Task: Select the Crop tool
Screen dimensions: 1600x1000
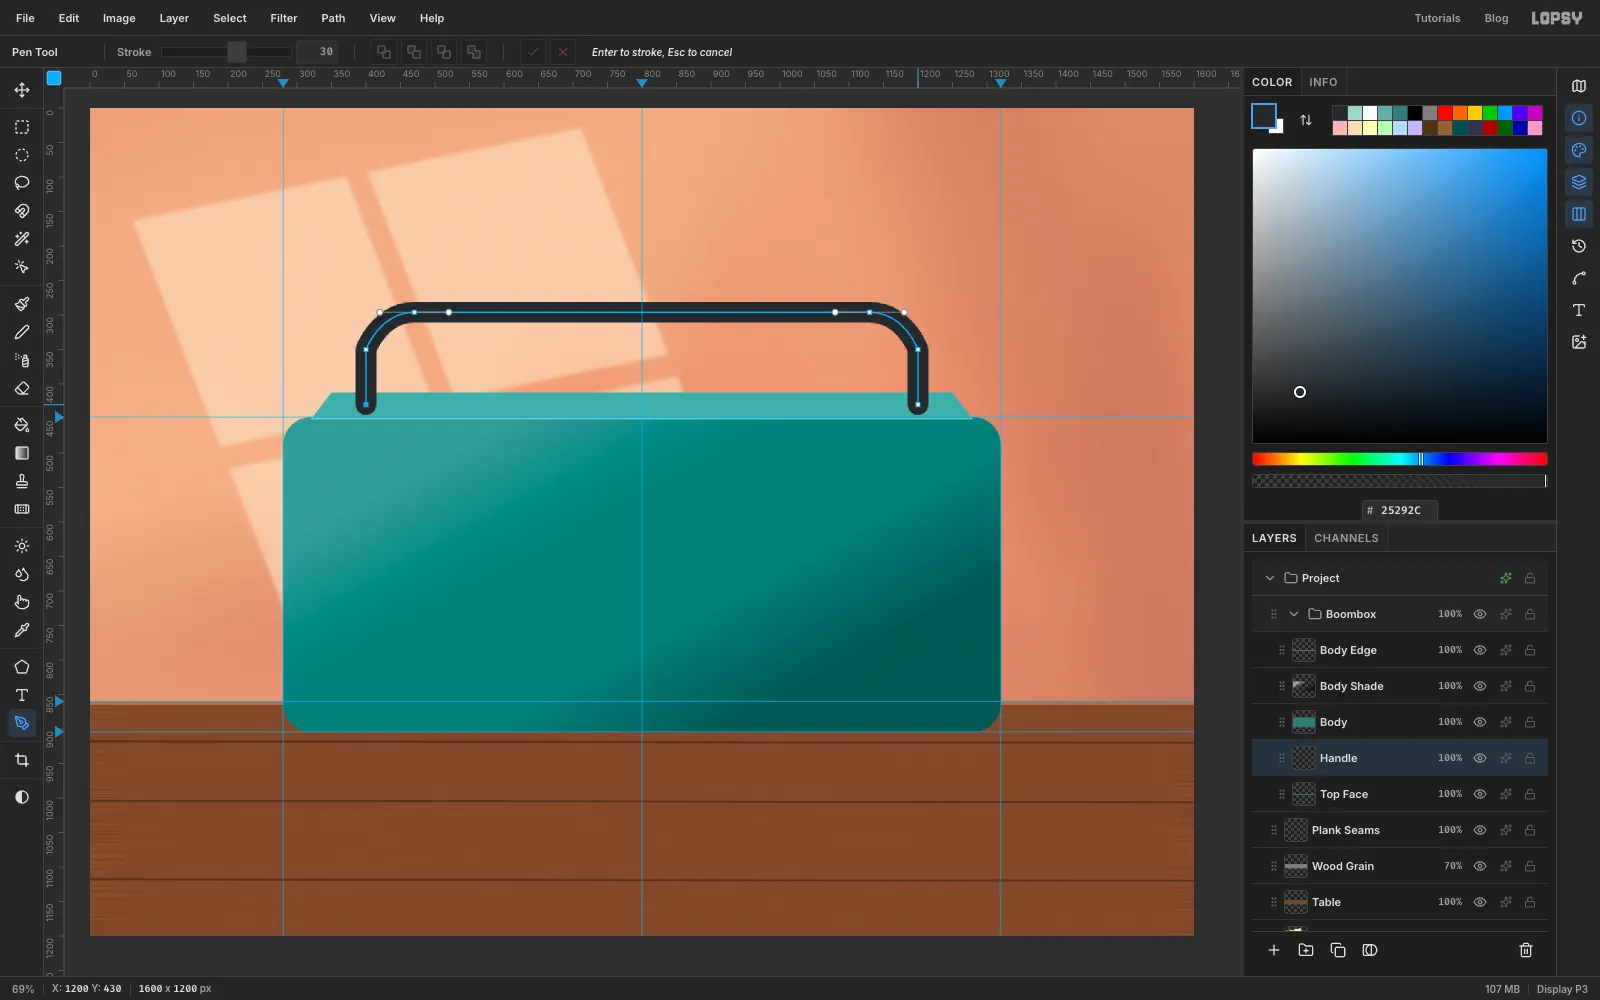Action: pos(22,760)
